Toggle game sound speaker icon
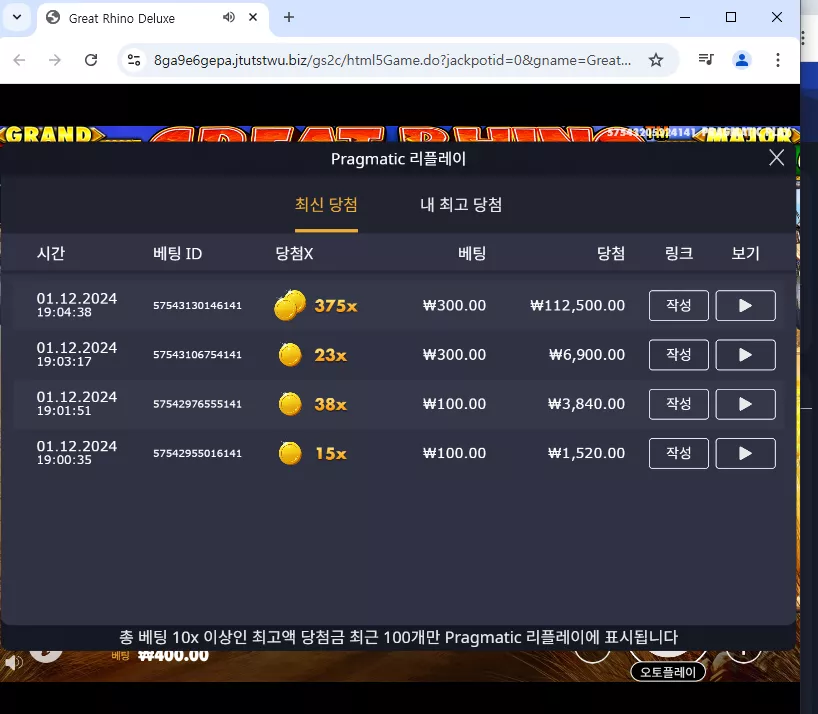 tap(14, 662)
